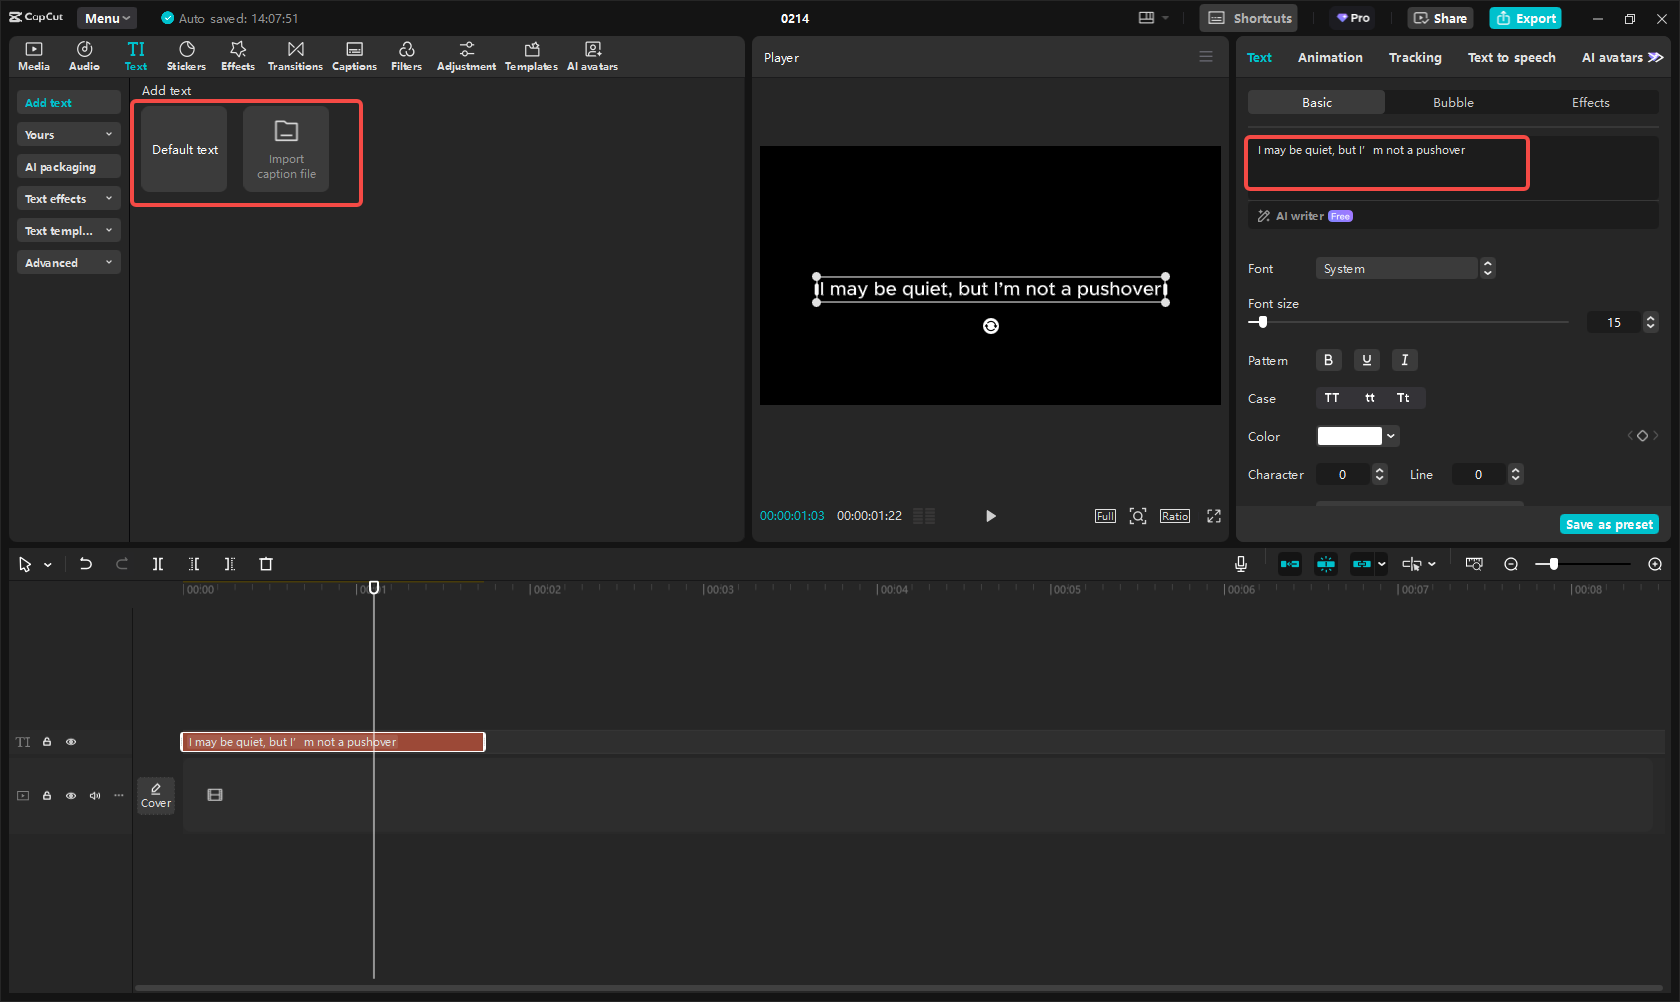Toggle Underline text pattern

(1366, 360)
